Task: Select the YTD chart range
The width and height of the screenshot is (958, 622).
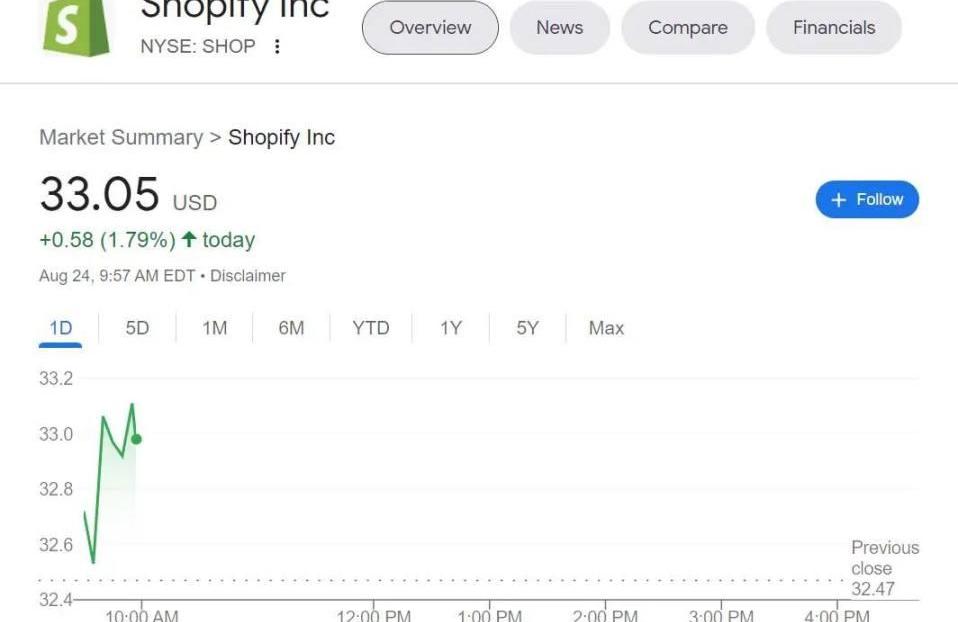Action: (370, 328)
